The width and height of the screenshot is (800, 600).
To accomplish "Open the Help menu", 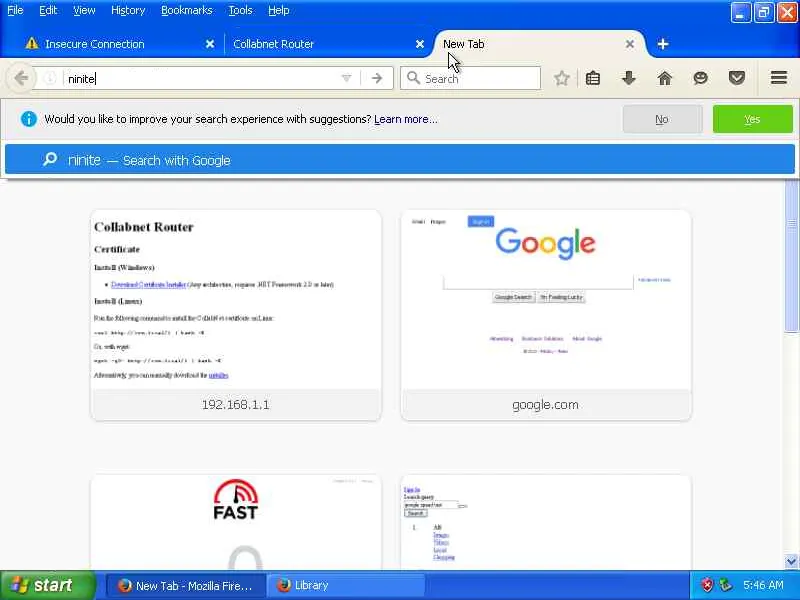I will [279, 10].
